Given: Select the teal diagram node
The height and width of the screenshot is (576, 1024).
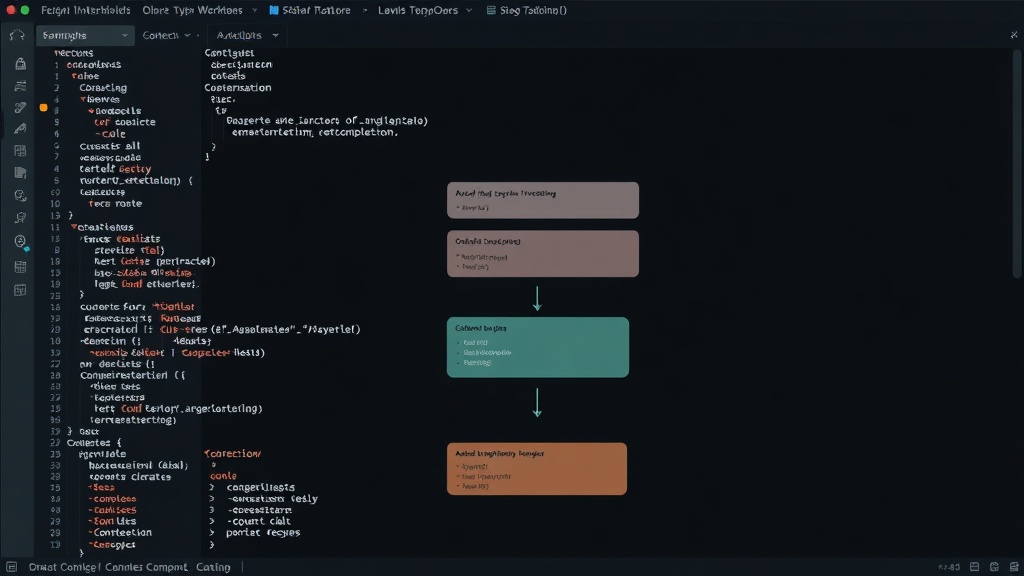Looking at the screenshot, I should (x=537, y=347).
